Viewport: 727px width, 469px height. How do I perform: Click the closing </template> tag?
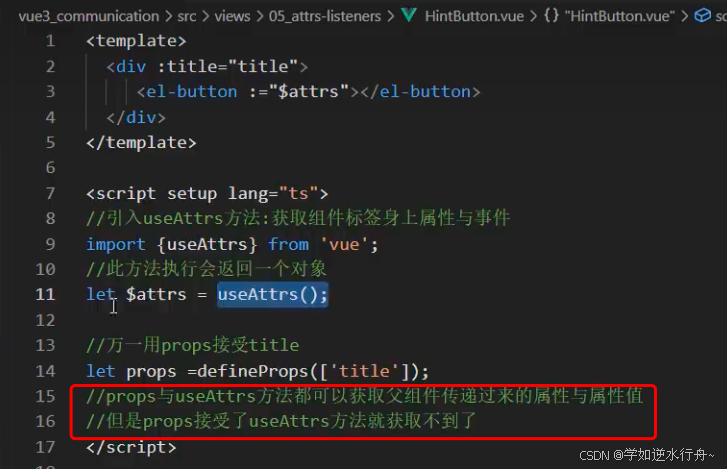(141, 142)
